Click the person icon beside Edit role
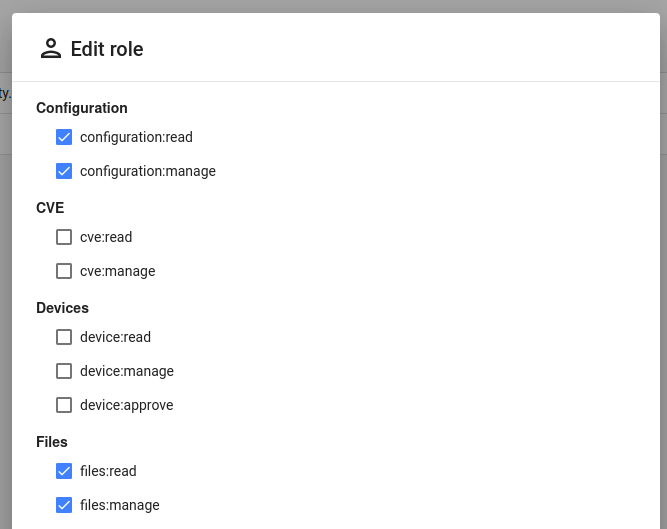667x529 pixels. [51, 48]
